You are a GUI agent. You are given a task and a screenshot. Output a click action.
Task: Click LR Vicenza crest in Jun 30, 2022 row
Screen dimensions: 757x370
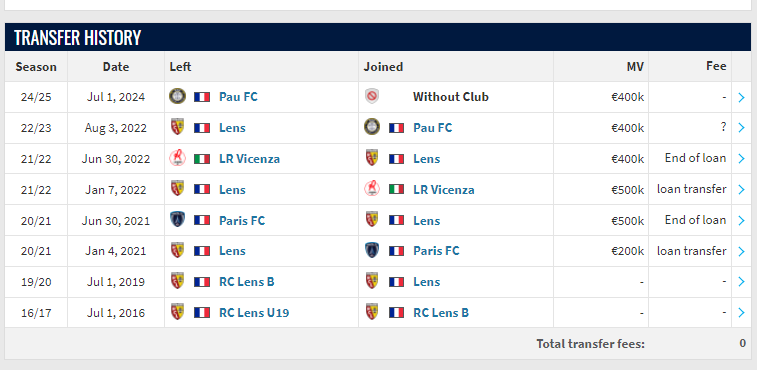click(177, 158)
